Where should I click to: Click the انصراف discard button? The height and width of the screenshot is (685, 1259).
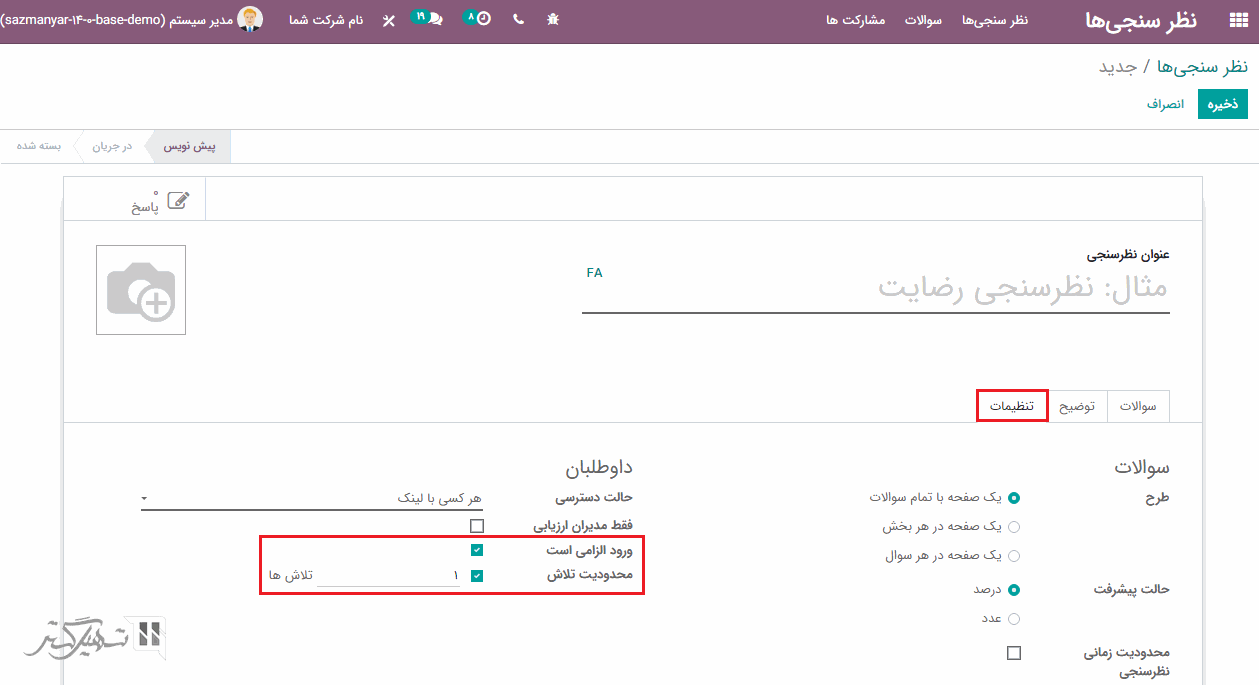coord(1165,104)
